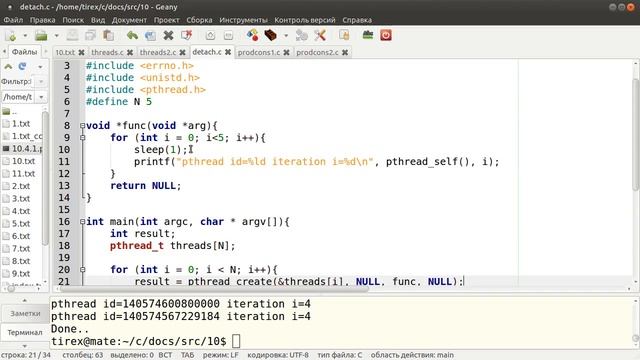Click the green chip toolbar icon
Image resolution: width=640 pixels, height=360 pixels.
point(368,36)
